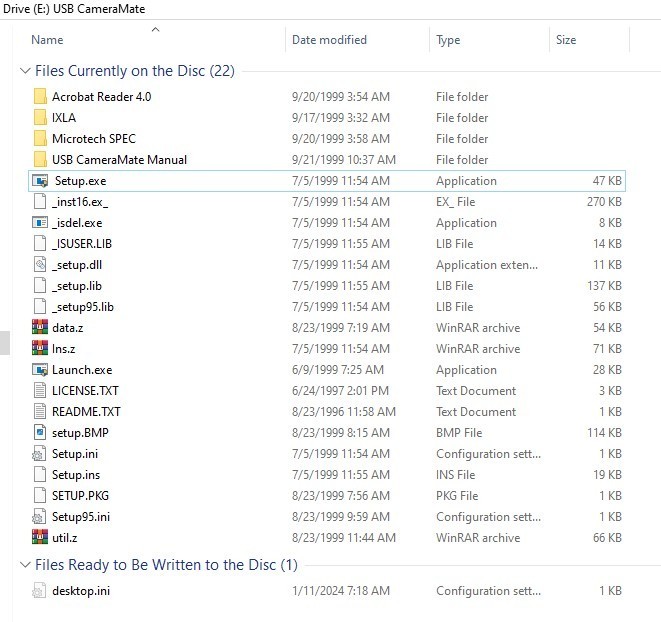Click the setup.BMP image file icon
661x622 pixels.
40,433
